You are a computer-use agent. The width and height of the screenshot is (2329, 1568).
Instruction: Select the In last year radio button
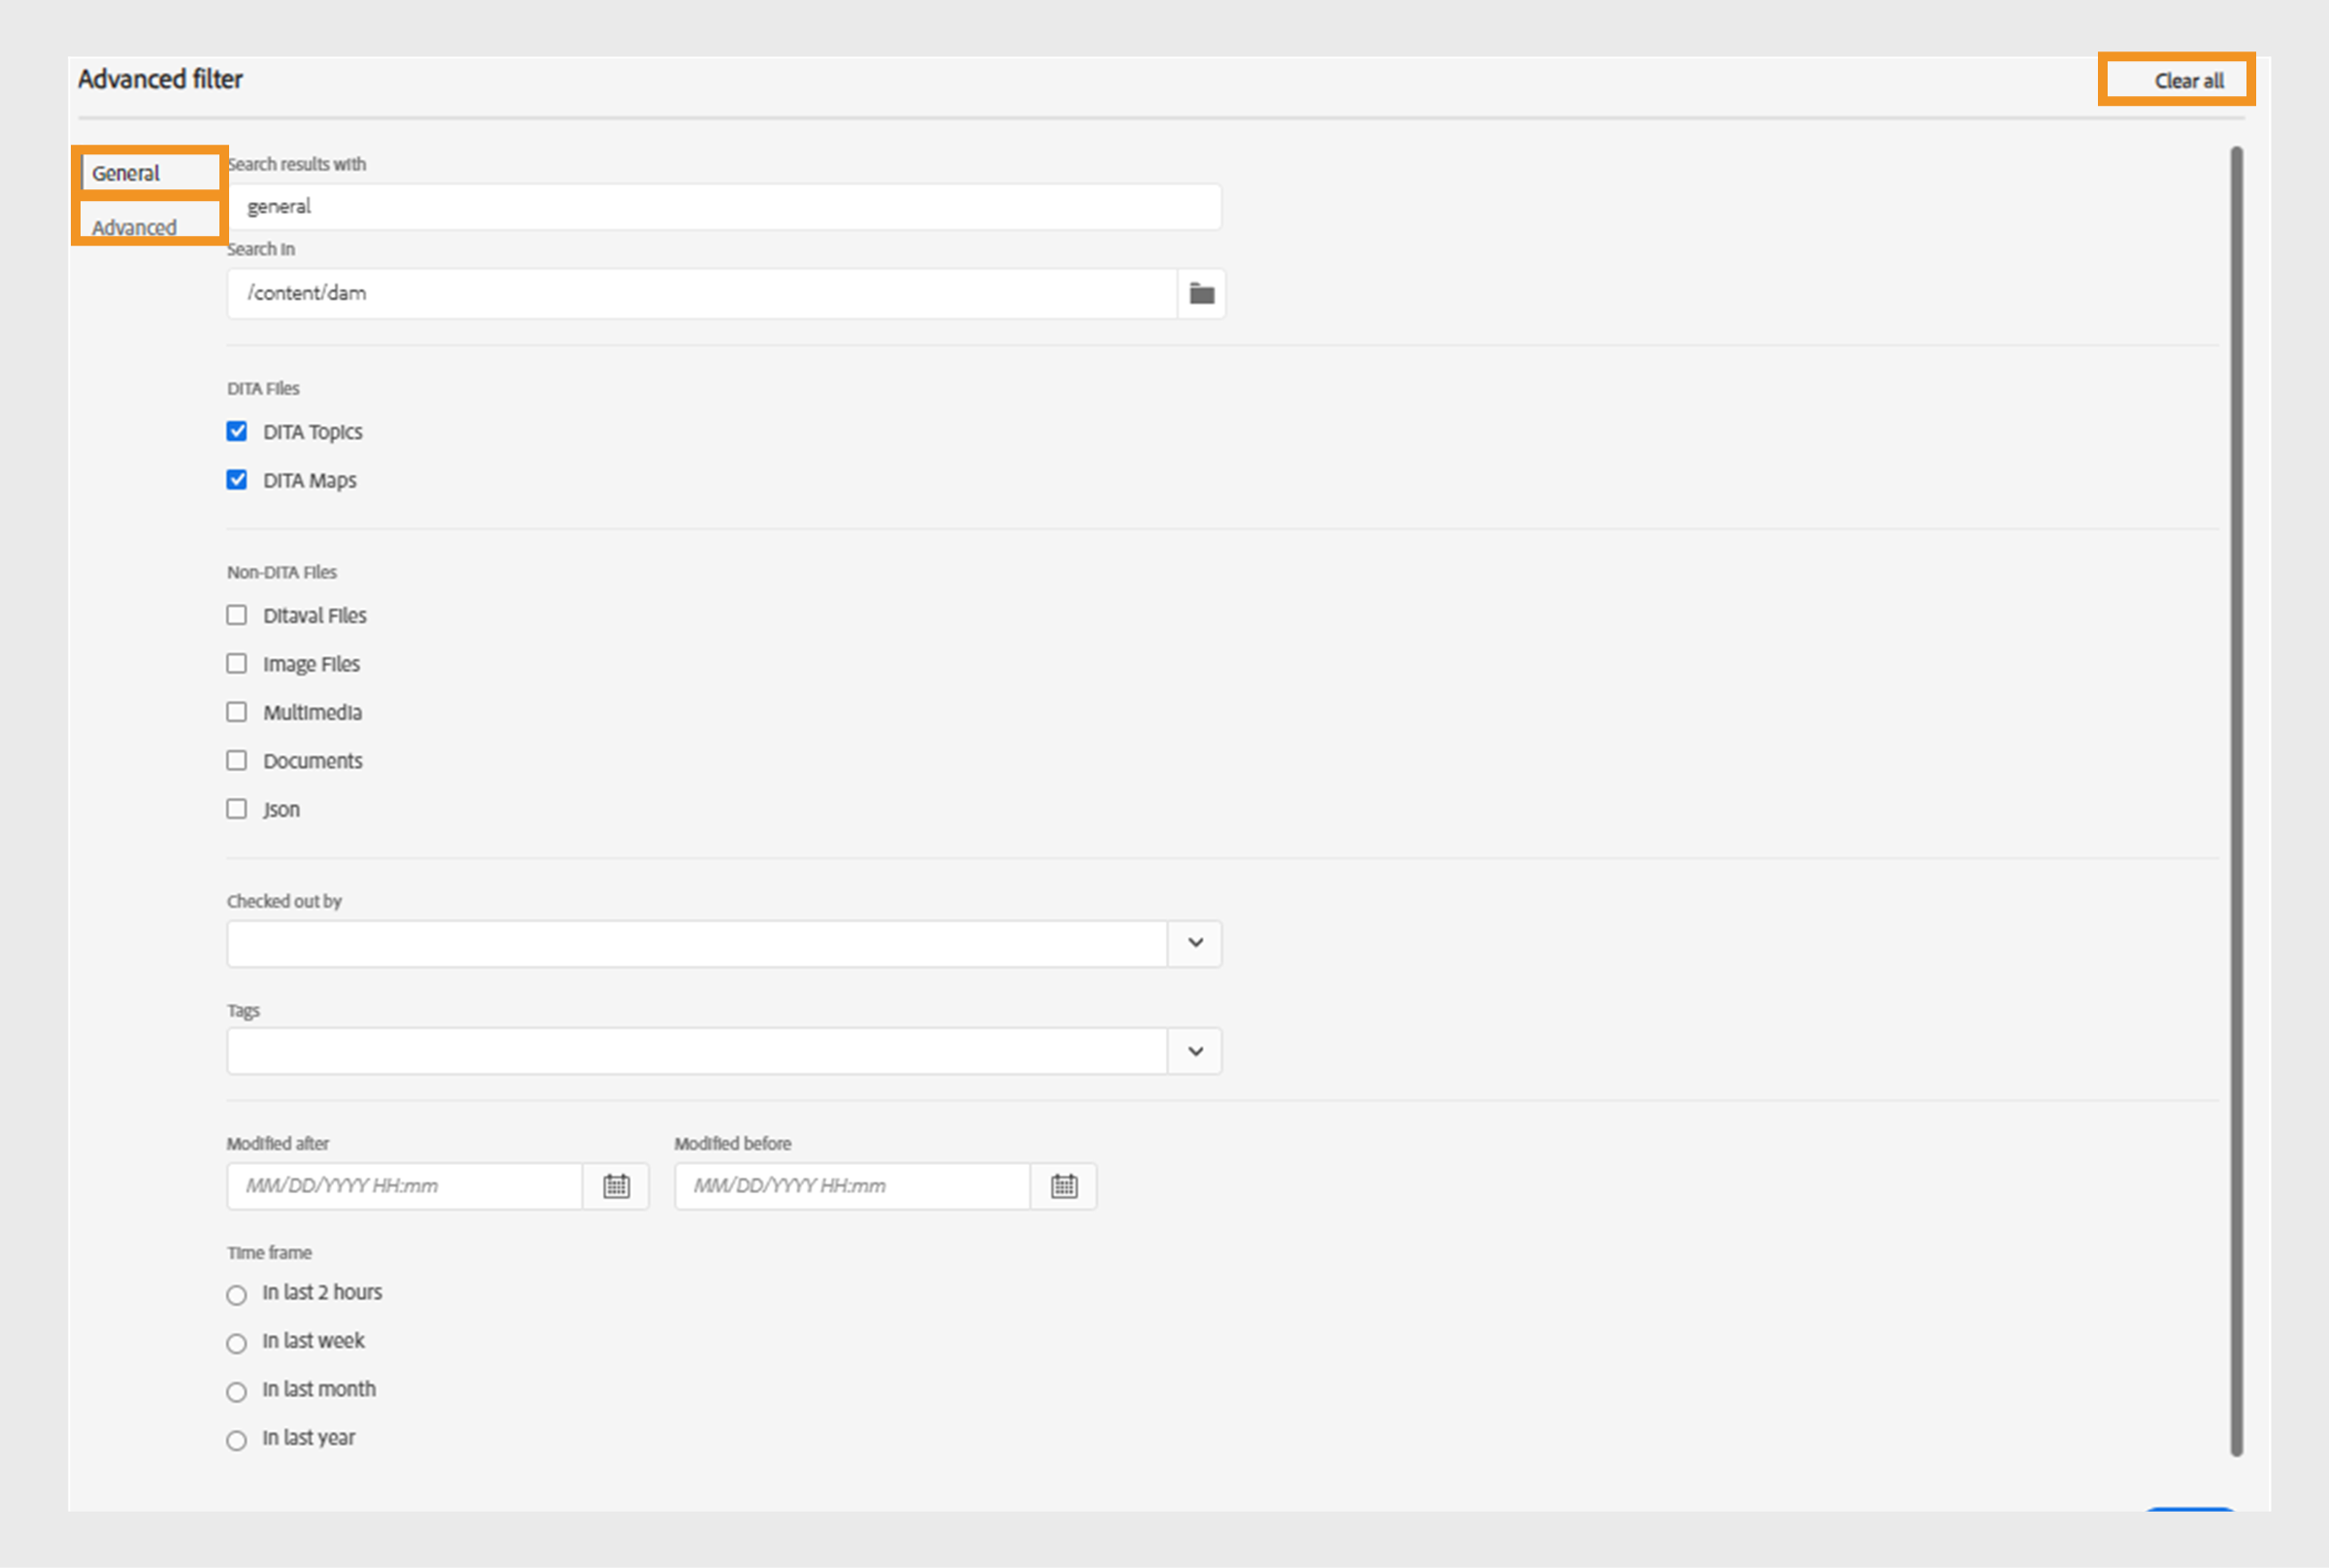pos(233,1437)
